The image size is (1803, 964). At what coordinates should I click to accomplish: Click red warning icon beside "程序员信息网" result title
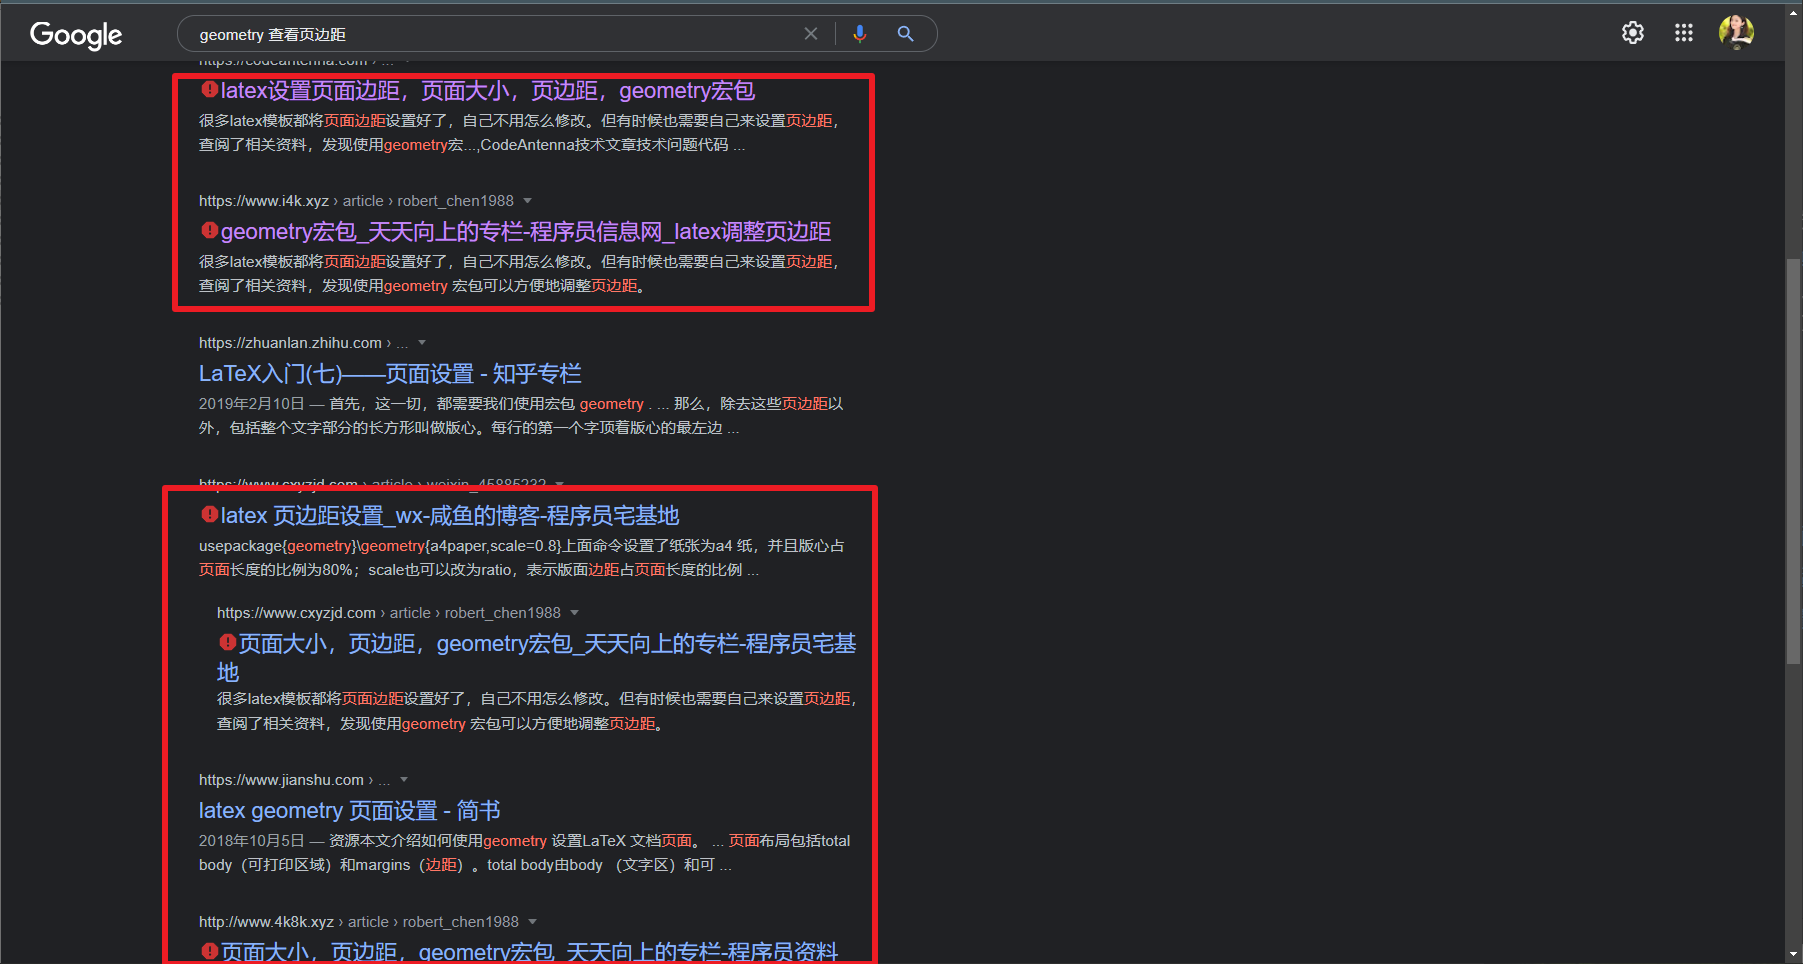[x=209, y=230]
